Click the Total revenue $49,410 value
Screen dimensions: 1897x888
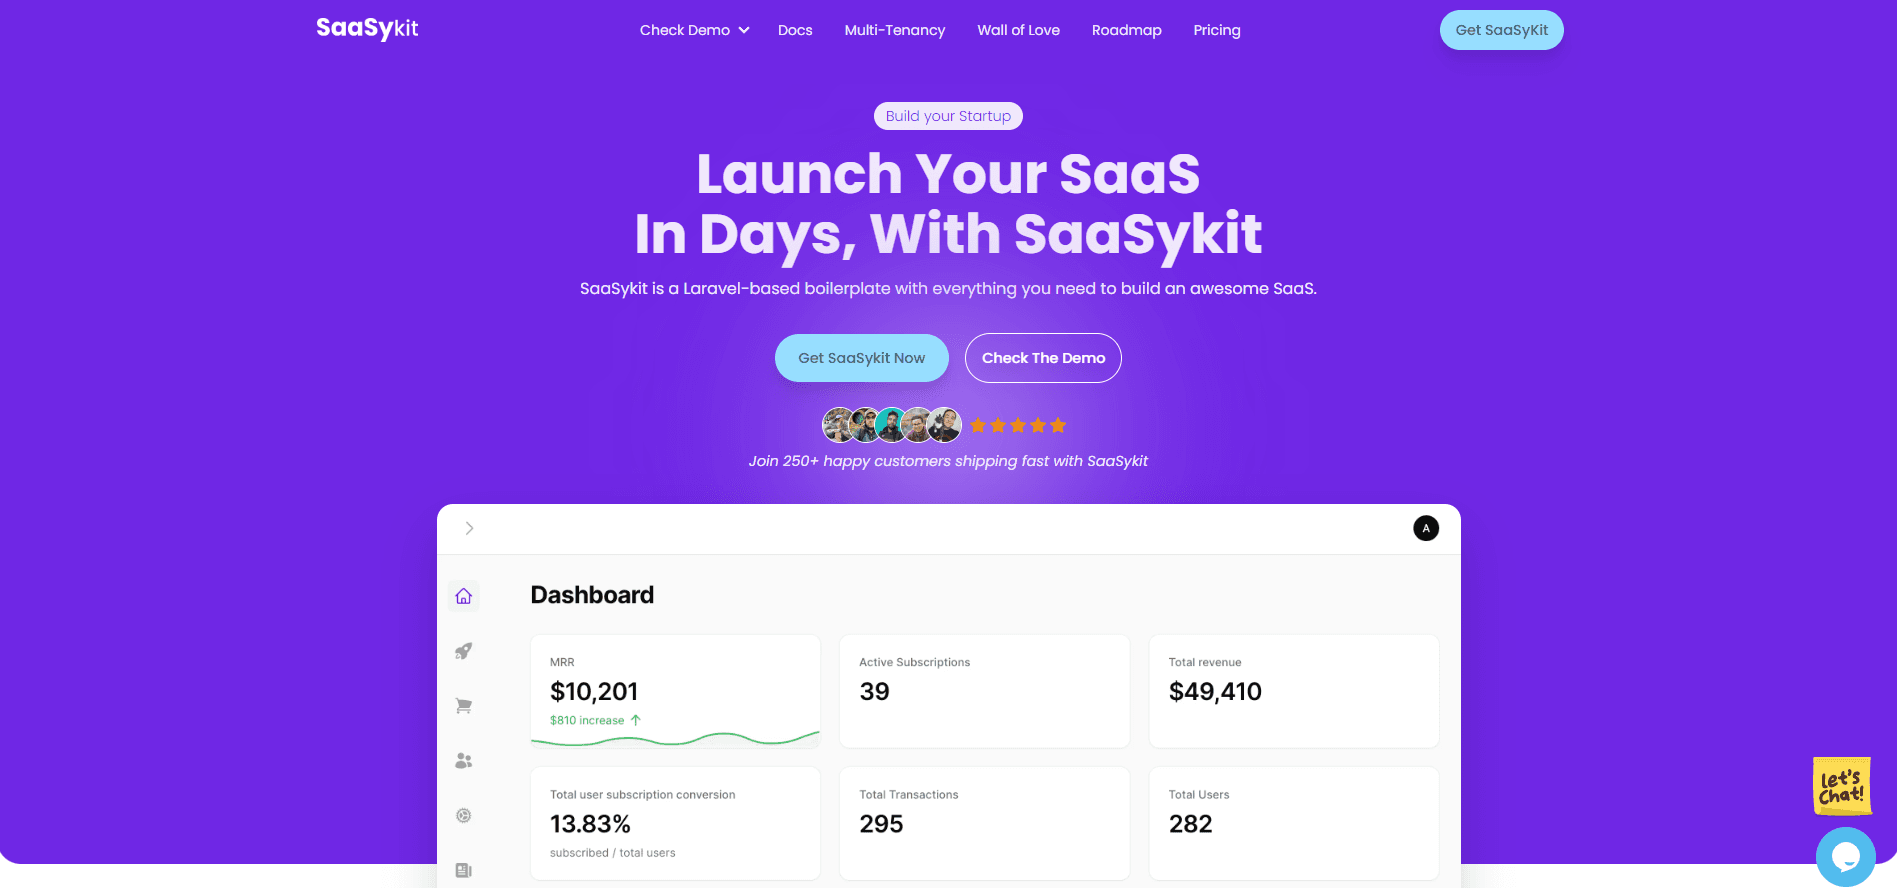pos(1215,691)
